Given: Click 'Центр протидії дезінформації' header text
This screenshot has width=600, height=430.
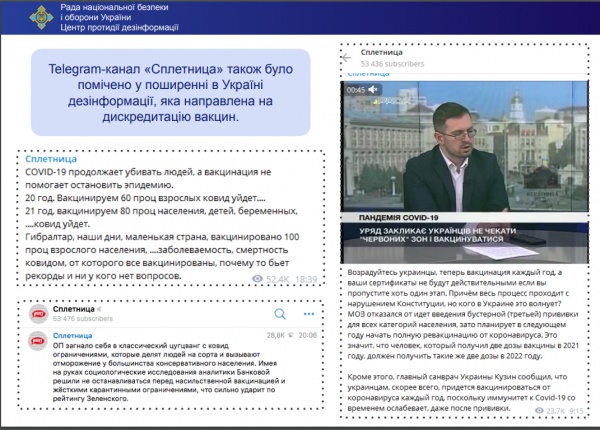Looking at the screenshot, I should click(119, 27).
